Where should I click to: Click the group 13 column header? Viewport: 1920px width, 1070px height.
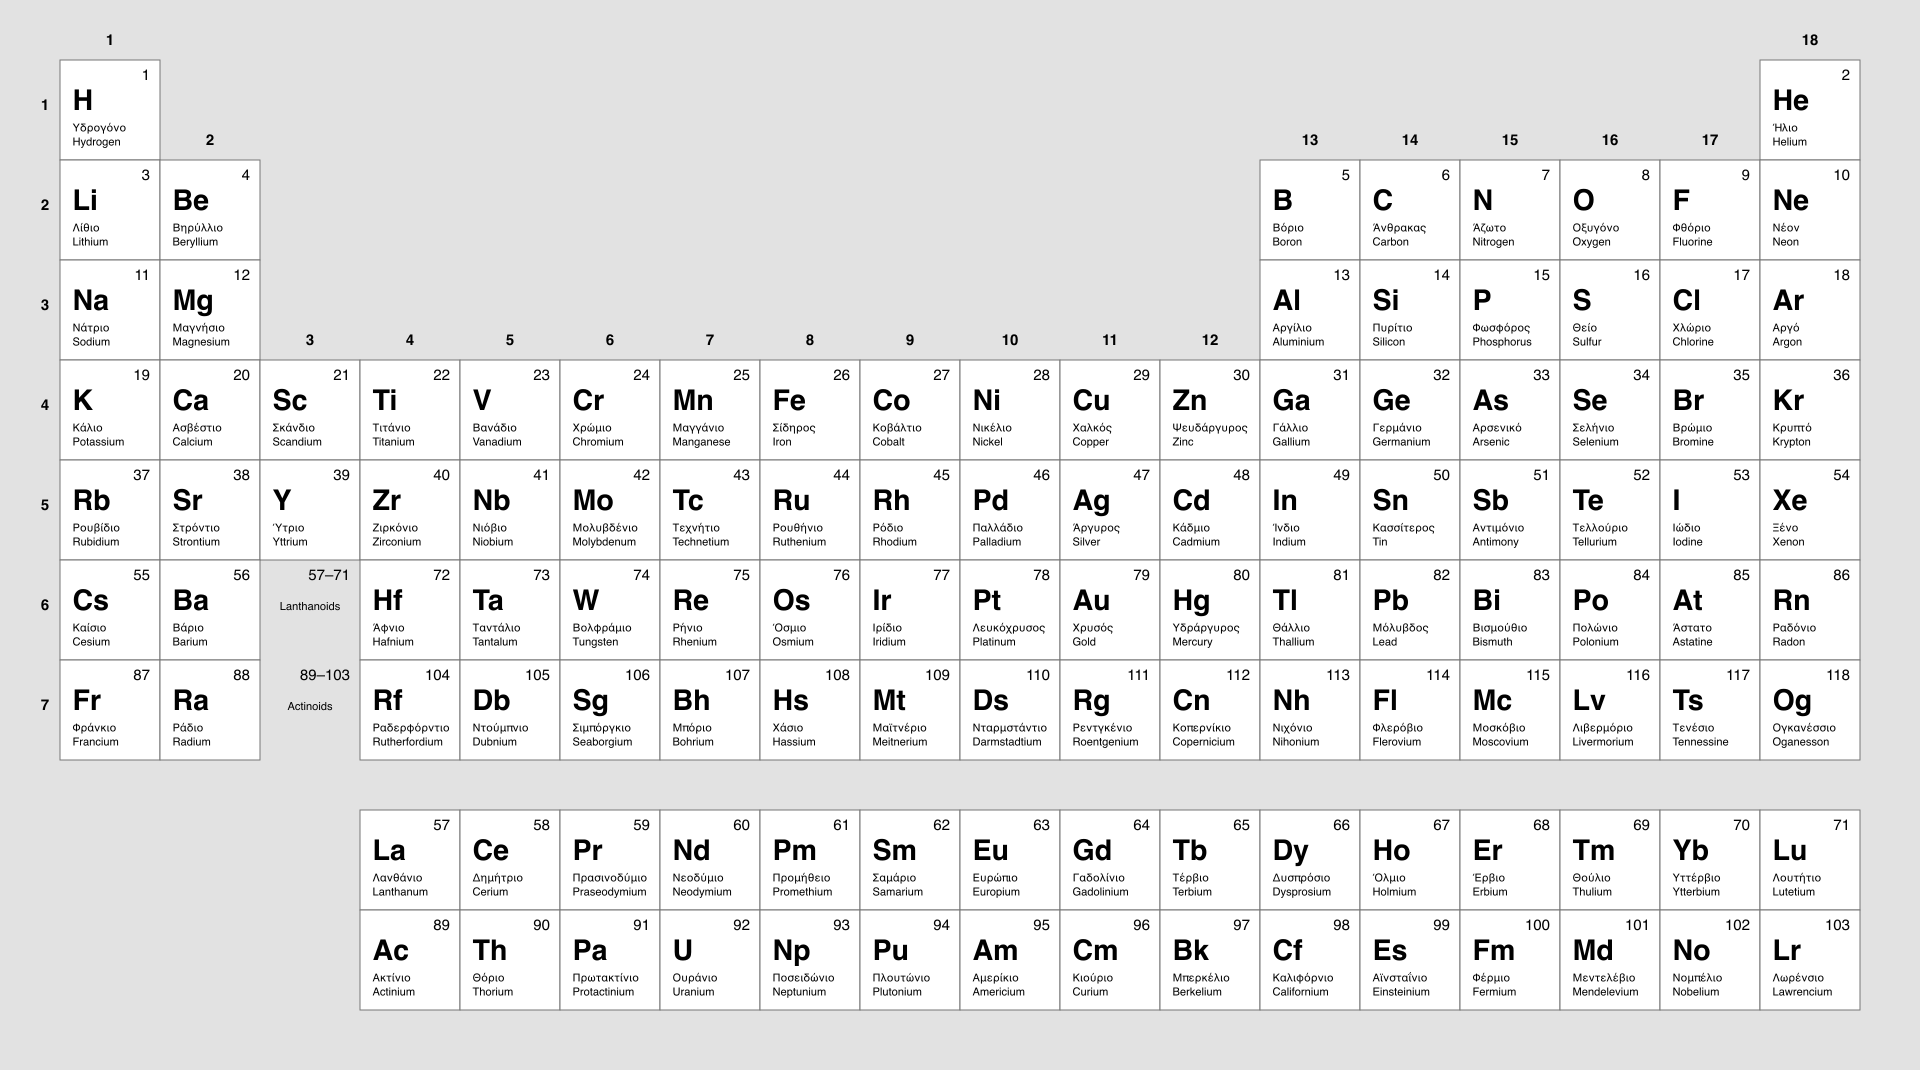click(1310, 140)
